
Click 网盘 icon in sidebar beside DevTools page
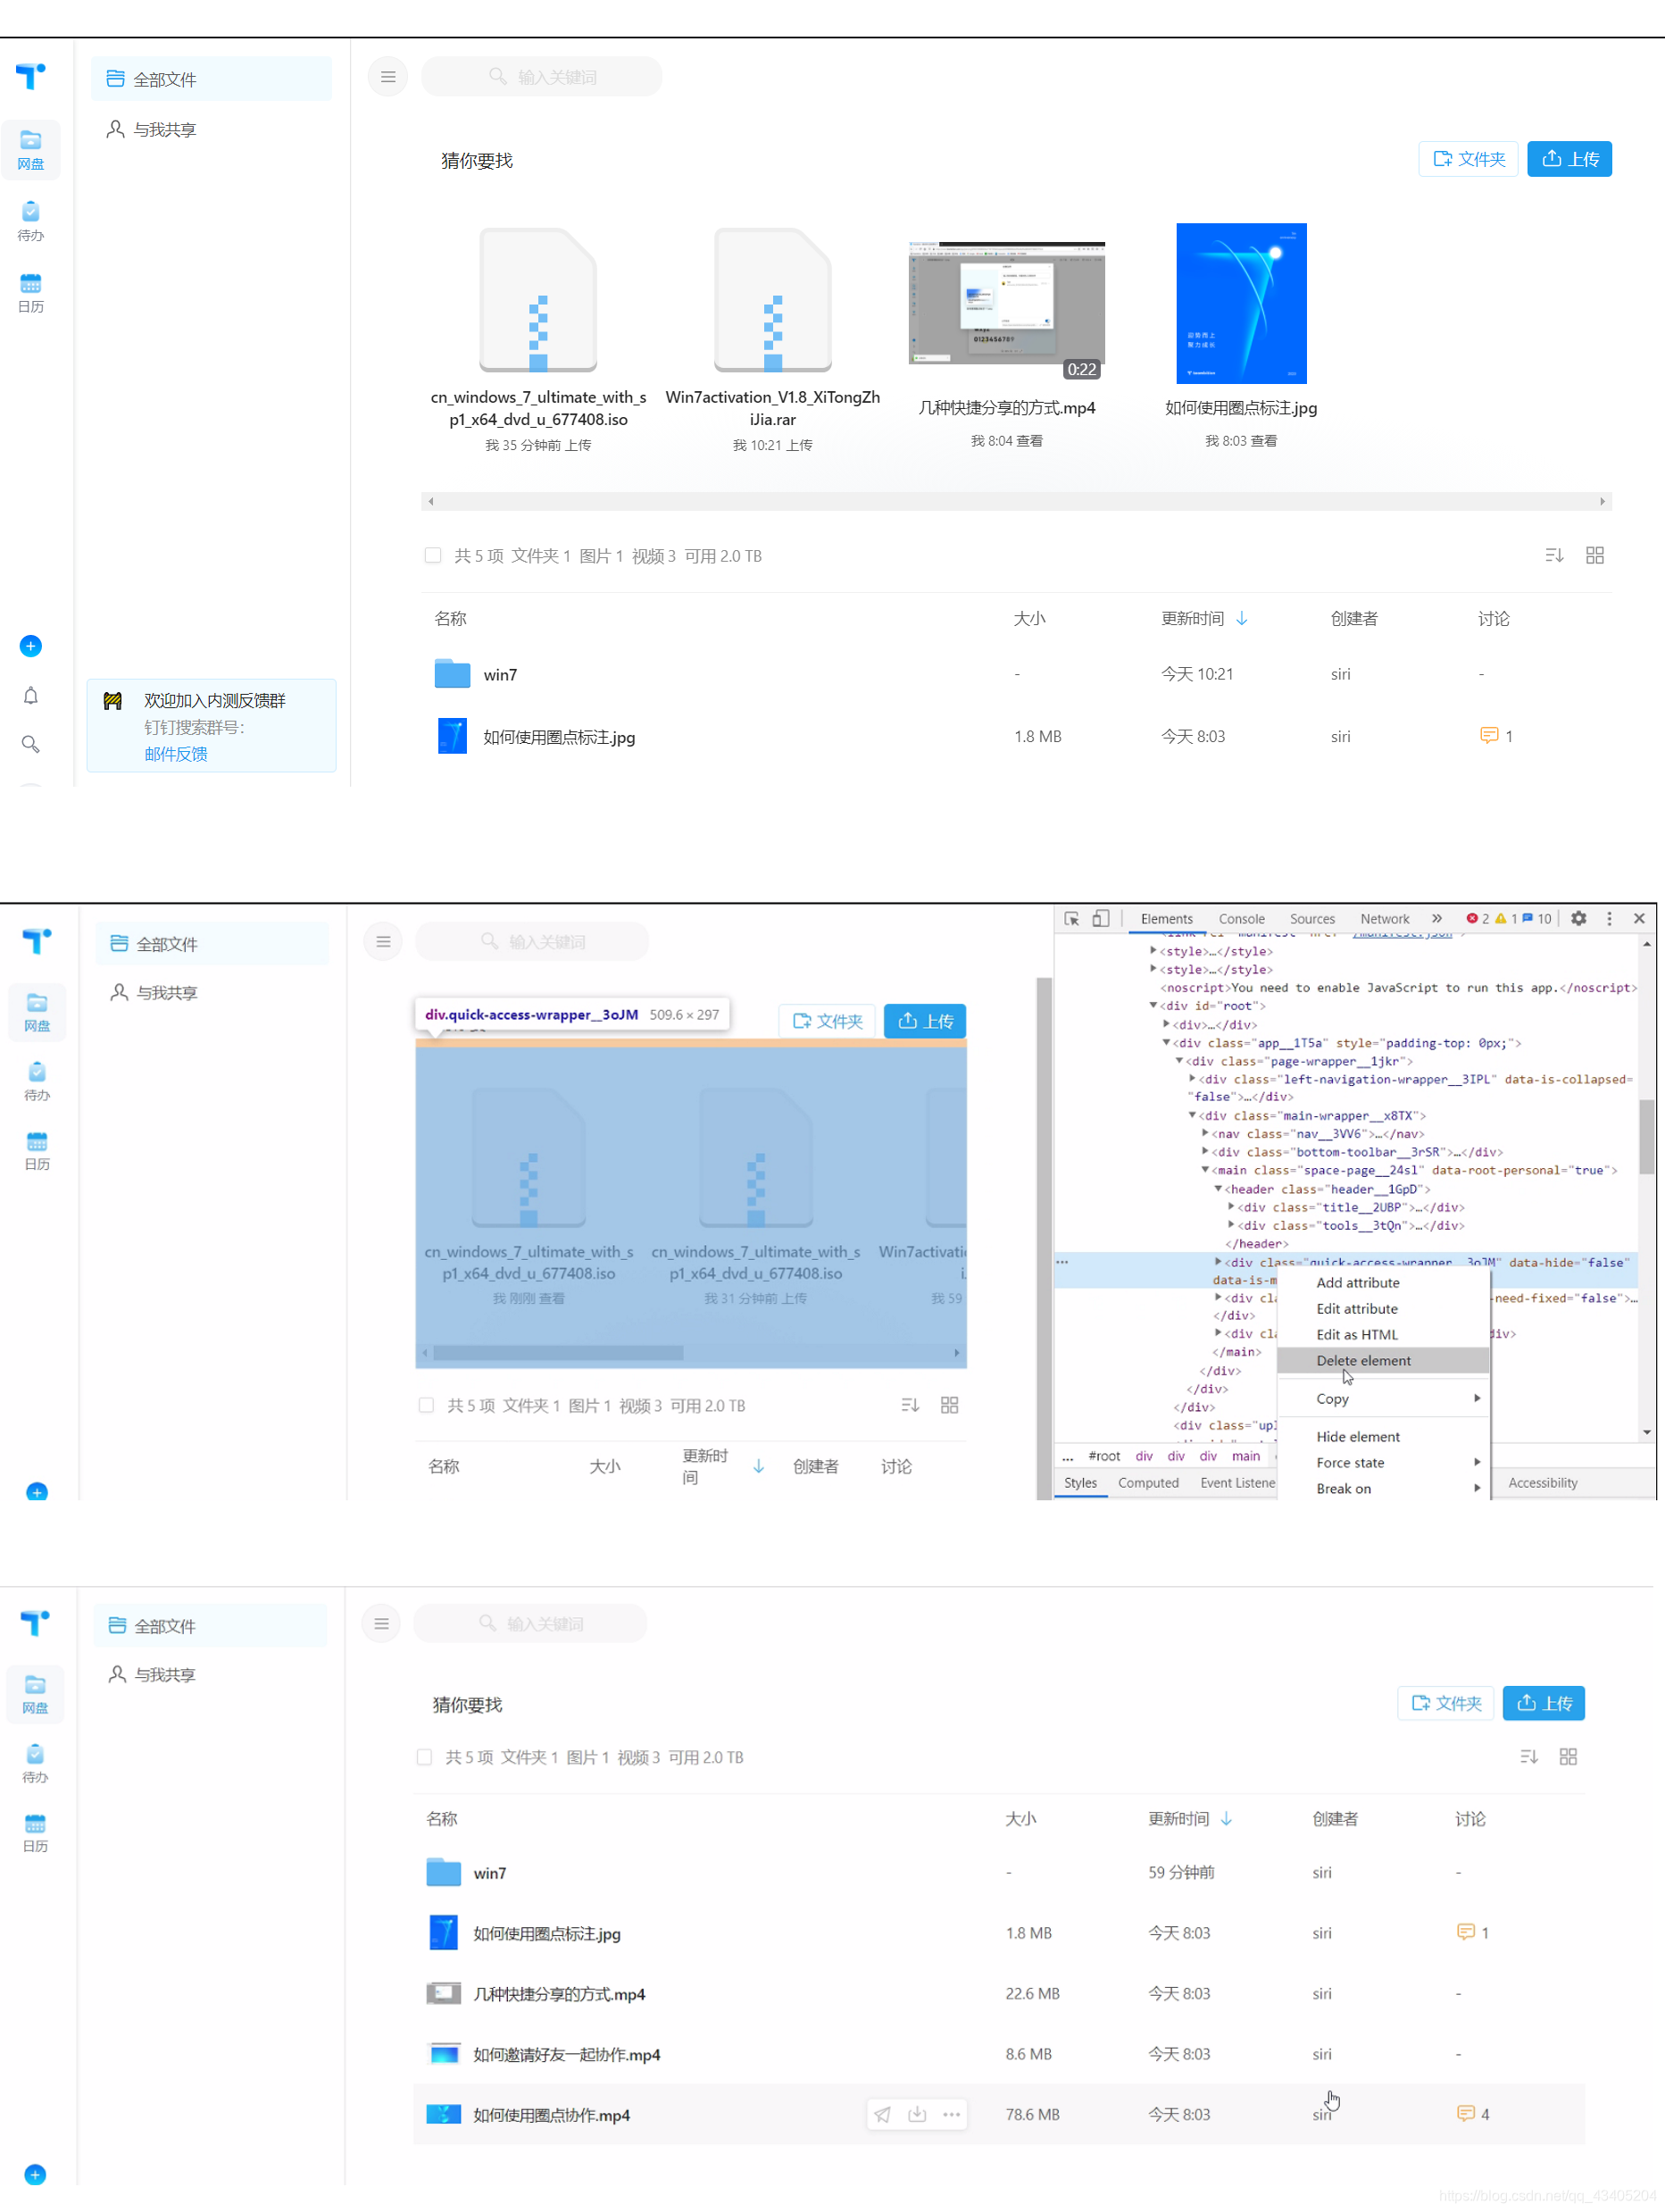pyautogui.click(x=37, y=1012)
